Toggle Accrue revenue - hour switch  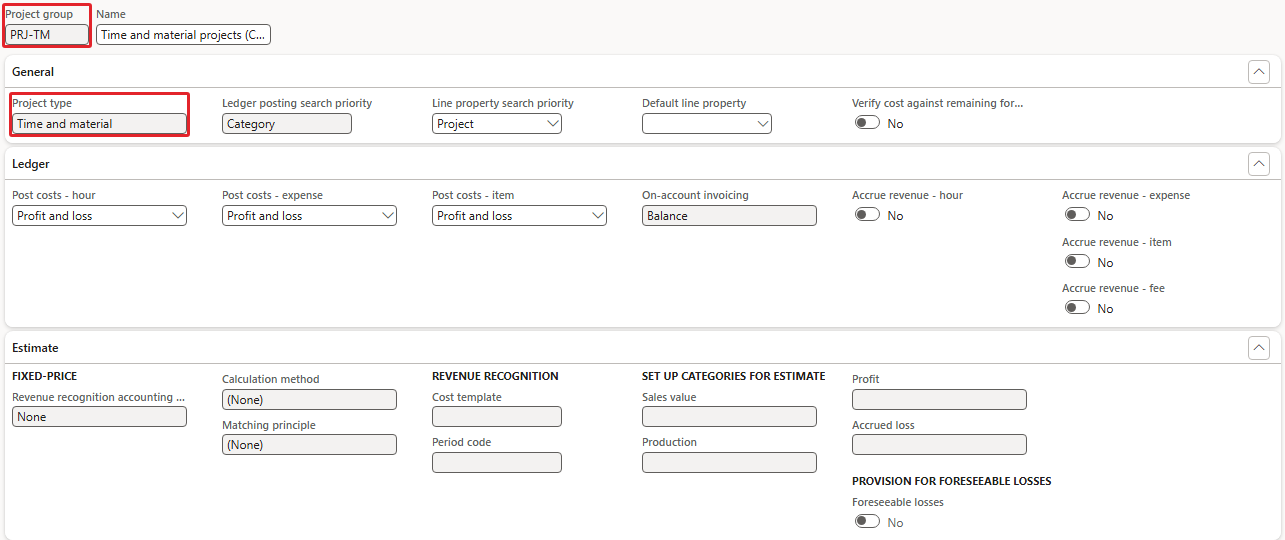[867, 215]
